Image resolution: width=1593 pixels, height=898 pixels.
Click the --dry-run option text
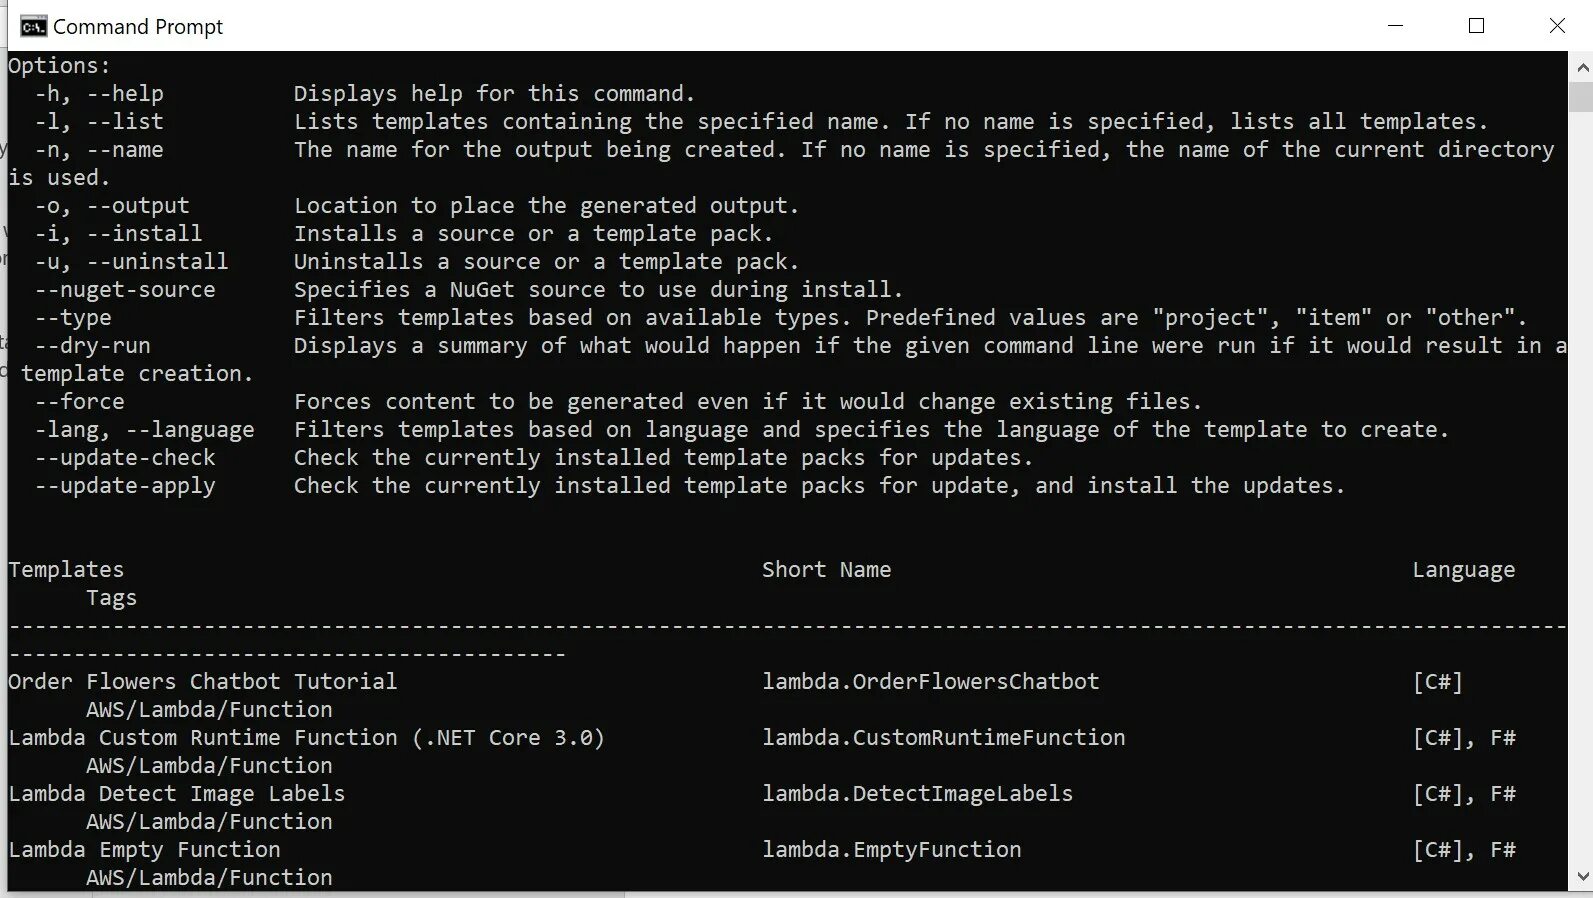93,346
